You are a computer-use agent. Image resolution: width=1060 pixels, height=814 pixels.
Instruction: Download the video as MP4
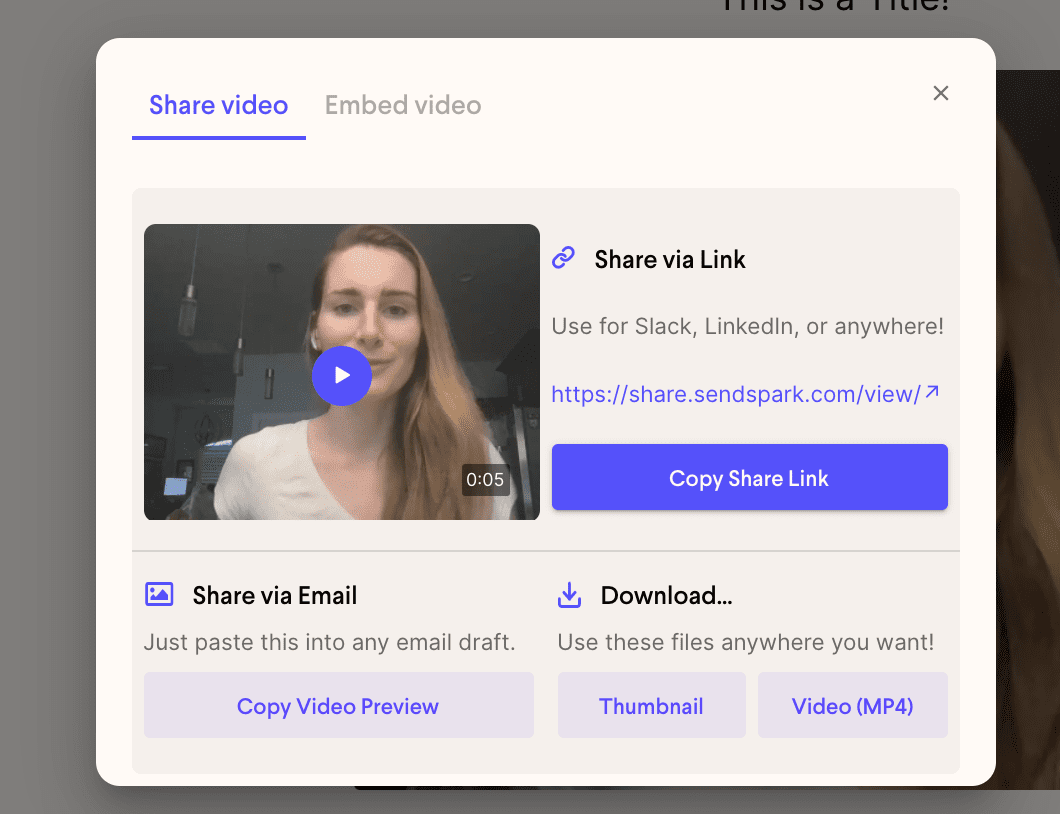pyautogui.click(x=852, y=706)
